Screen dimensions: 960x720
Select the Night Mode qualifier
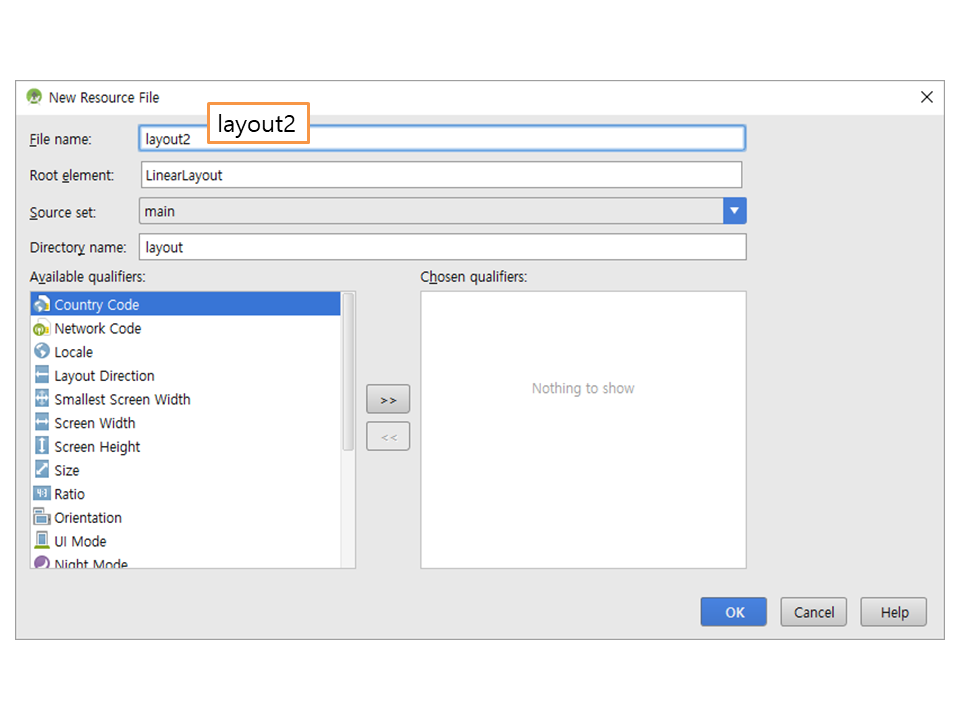90,563
